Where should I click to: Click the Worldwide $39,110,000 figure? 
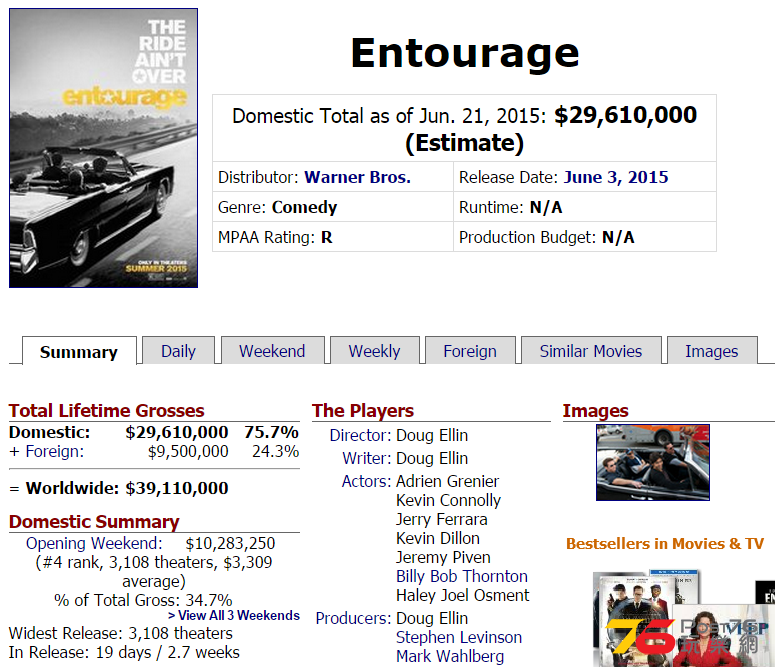(177, 489)
